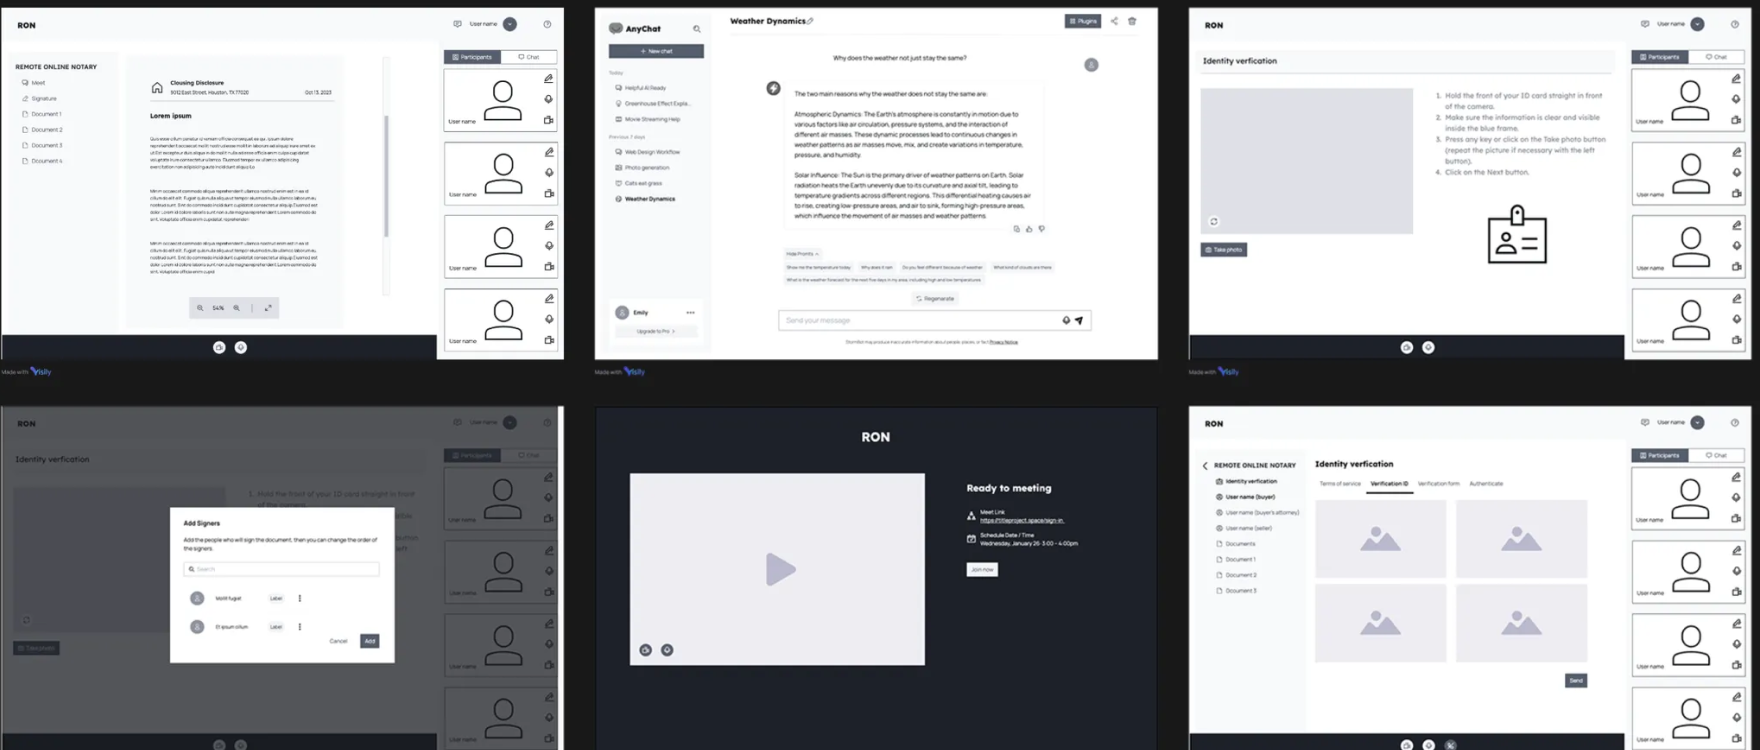Switch to the Verification form tab

click(x=1438, y=484)
